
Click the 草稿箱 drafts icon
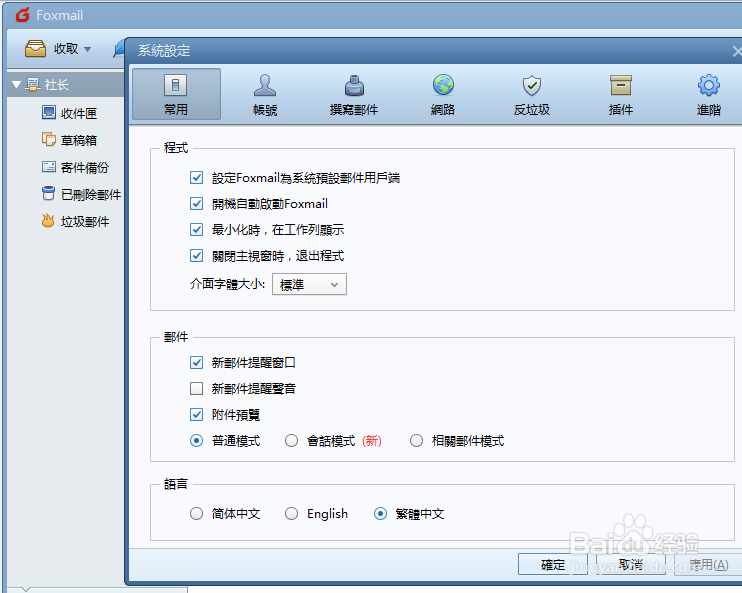(48, 139)
